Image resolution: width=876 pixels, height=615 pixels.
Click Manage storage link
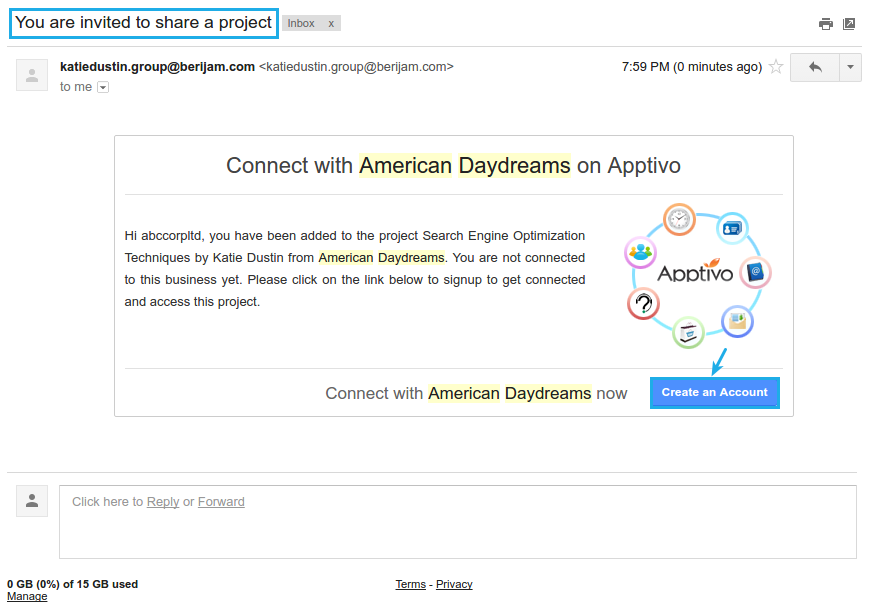click(27, 597)
